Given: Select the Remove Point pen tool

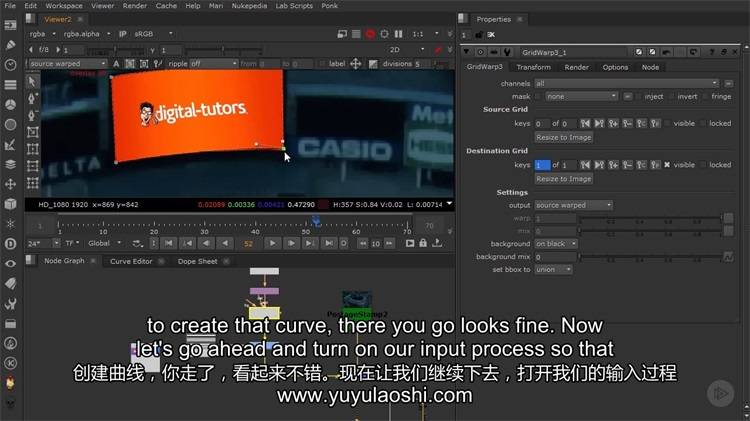Looking at the screenshot, I should 32,115.
